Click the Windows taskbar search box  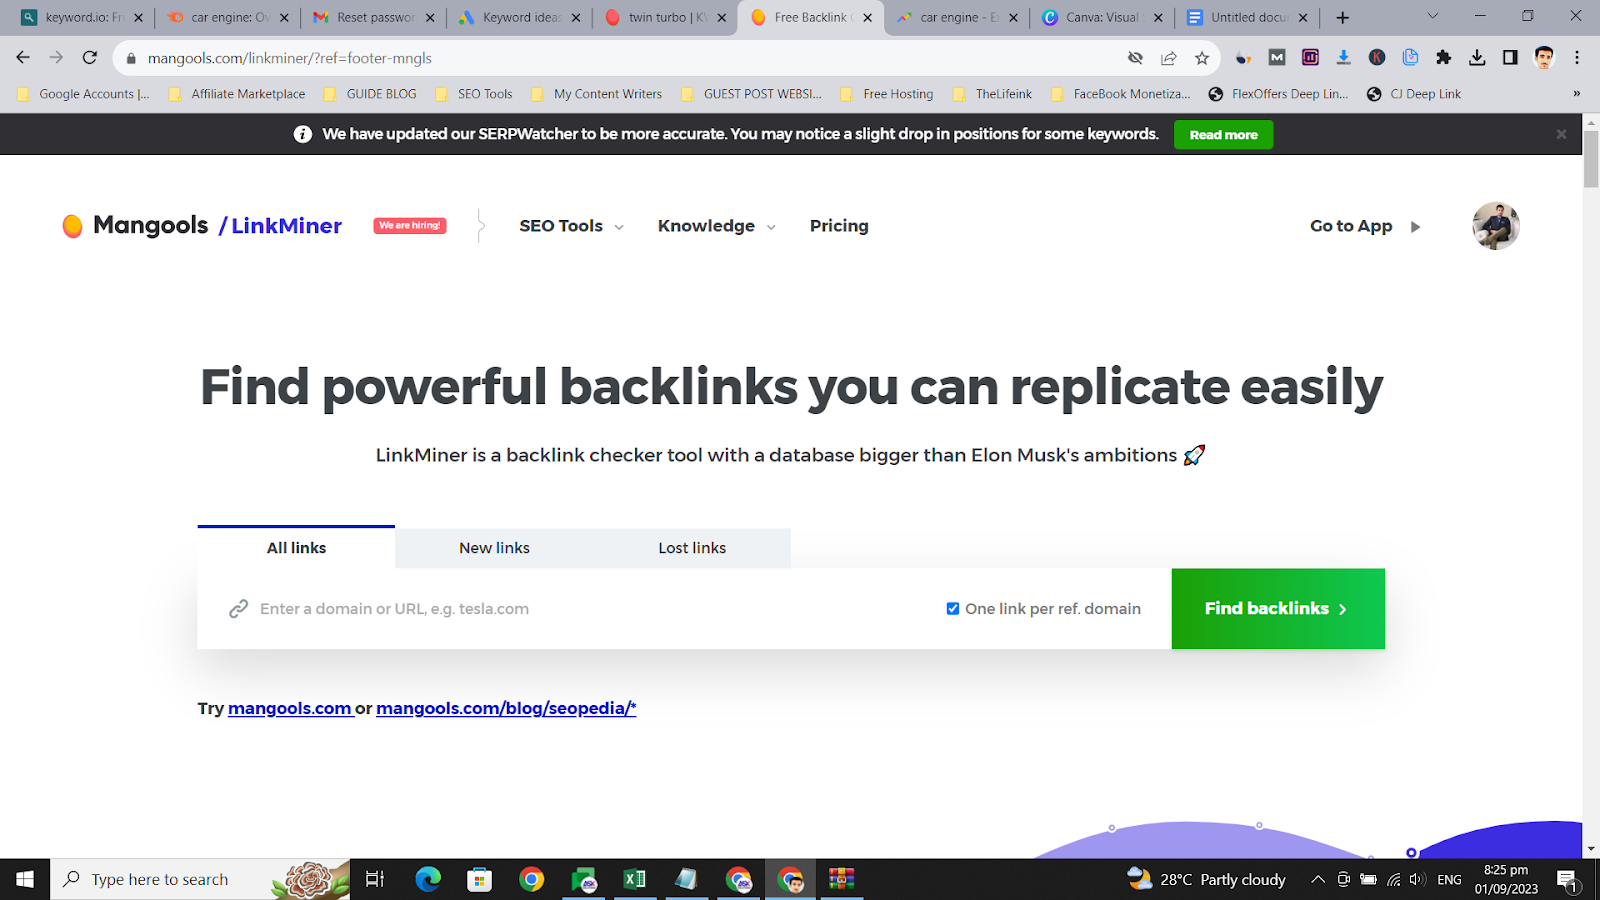pyautogui.click(x=200, y=879)
